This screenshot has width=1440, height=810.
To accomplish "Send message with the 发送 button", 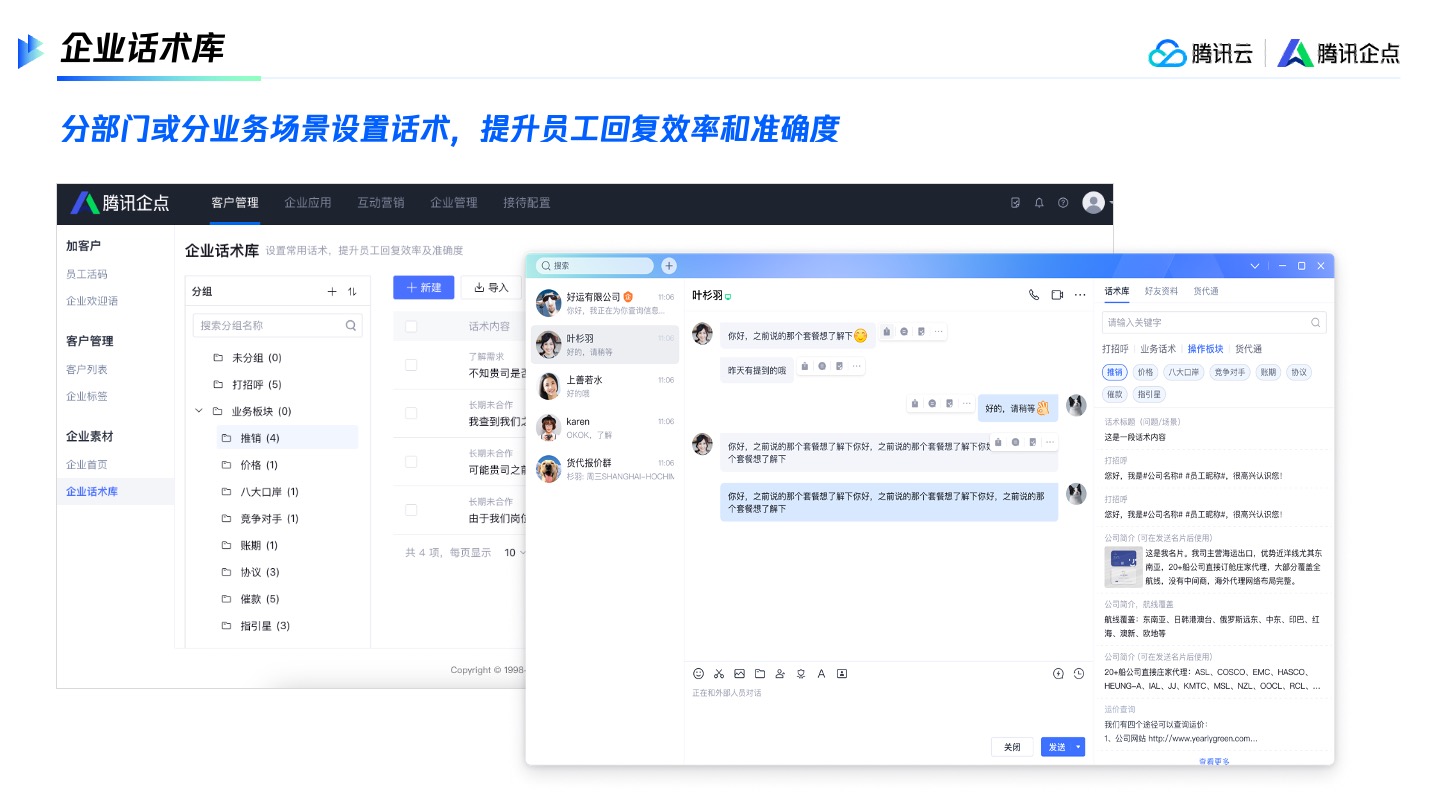I will click(1056, 747).
